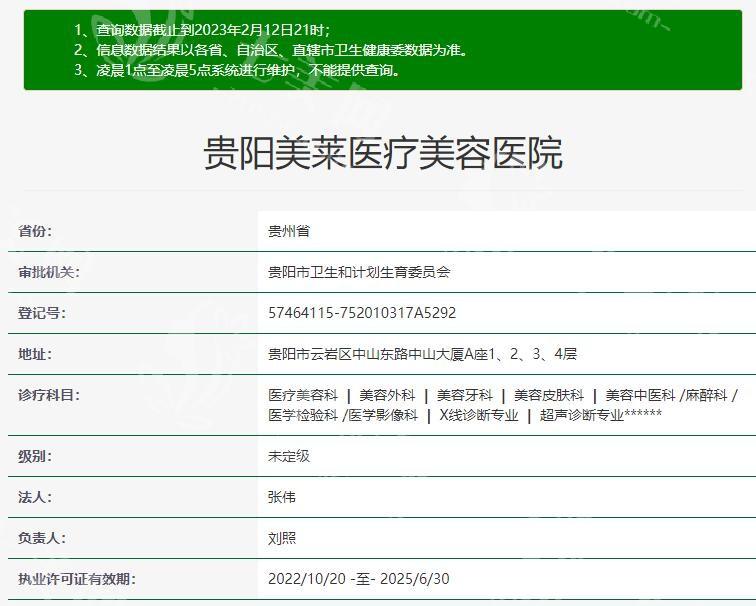This screenshot has height=606, width=756.
Task: Click the hospital title 贵阳美莱医疗美容医院
Action: [x=383, y=153]
